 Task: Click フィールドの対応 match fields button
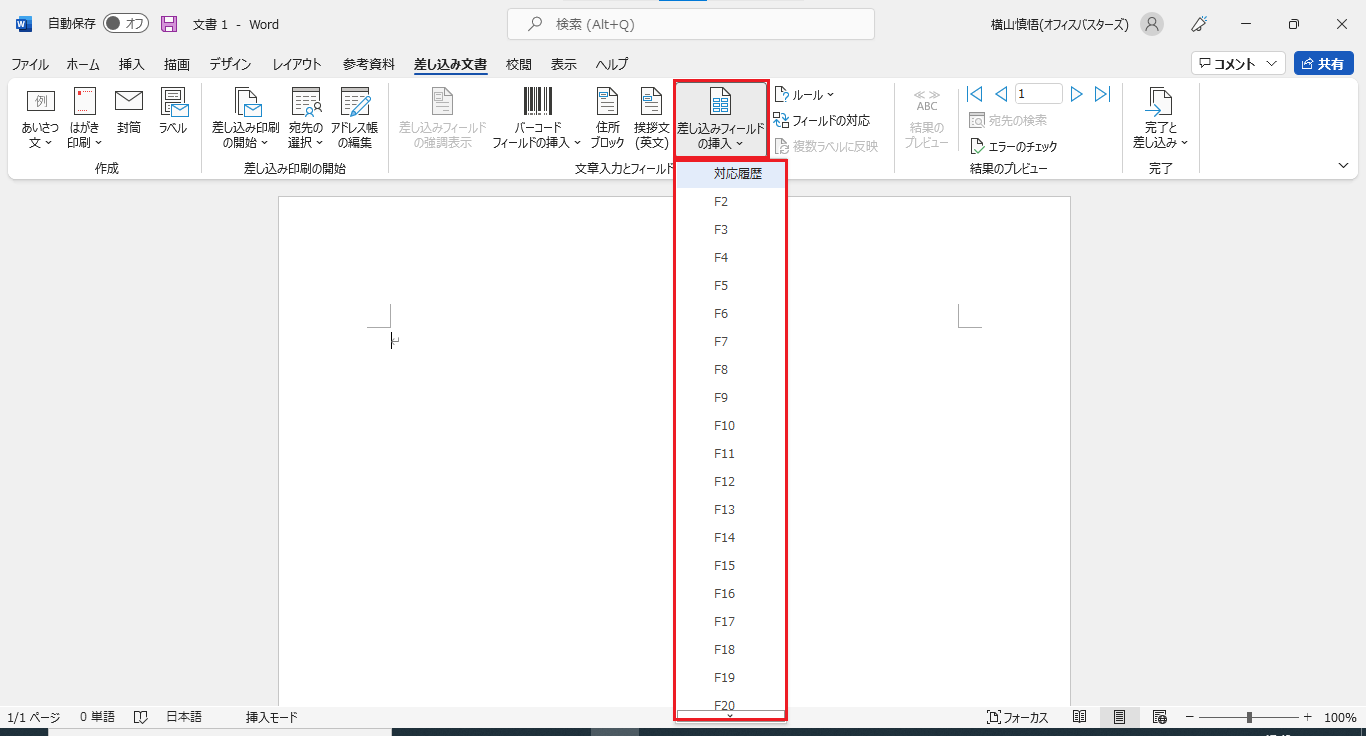pos(822,121)
